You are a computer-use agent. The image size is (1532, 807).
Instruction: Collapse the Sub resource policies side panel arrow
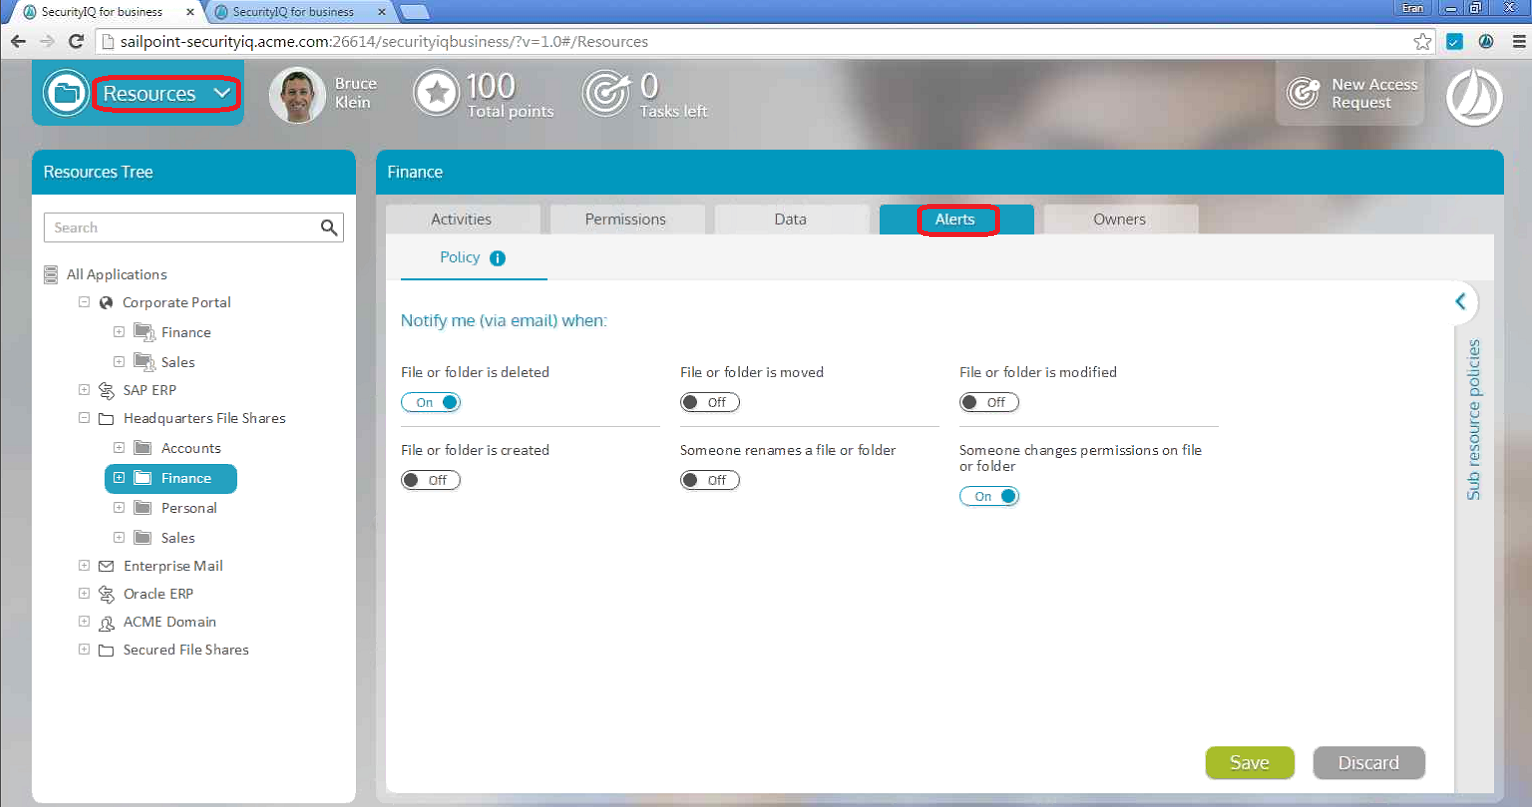pyautogui.click(x=1461, y=302)
